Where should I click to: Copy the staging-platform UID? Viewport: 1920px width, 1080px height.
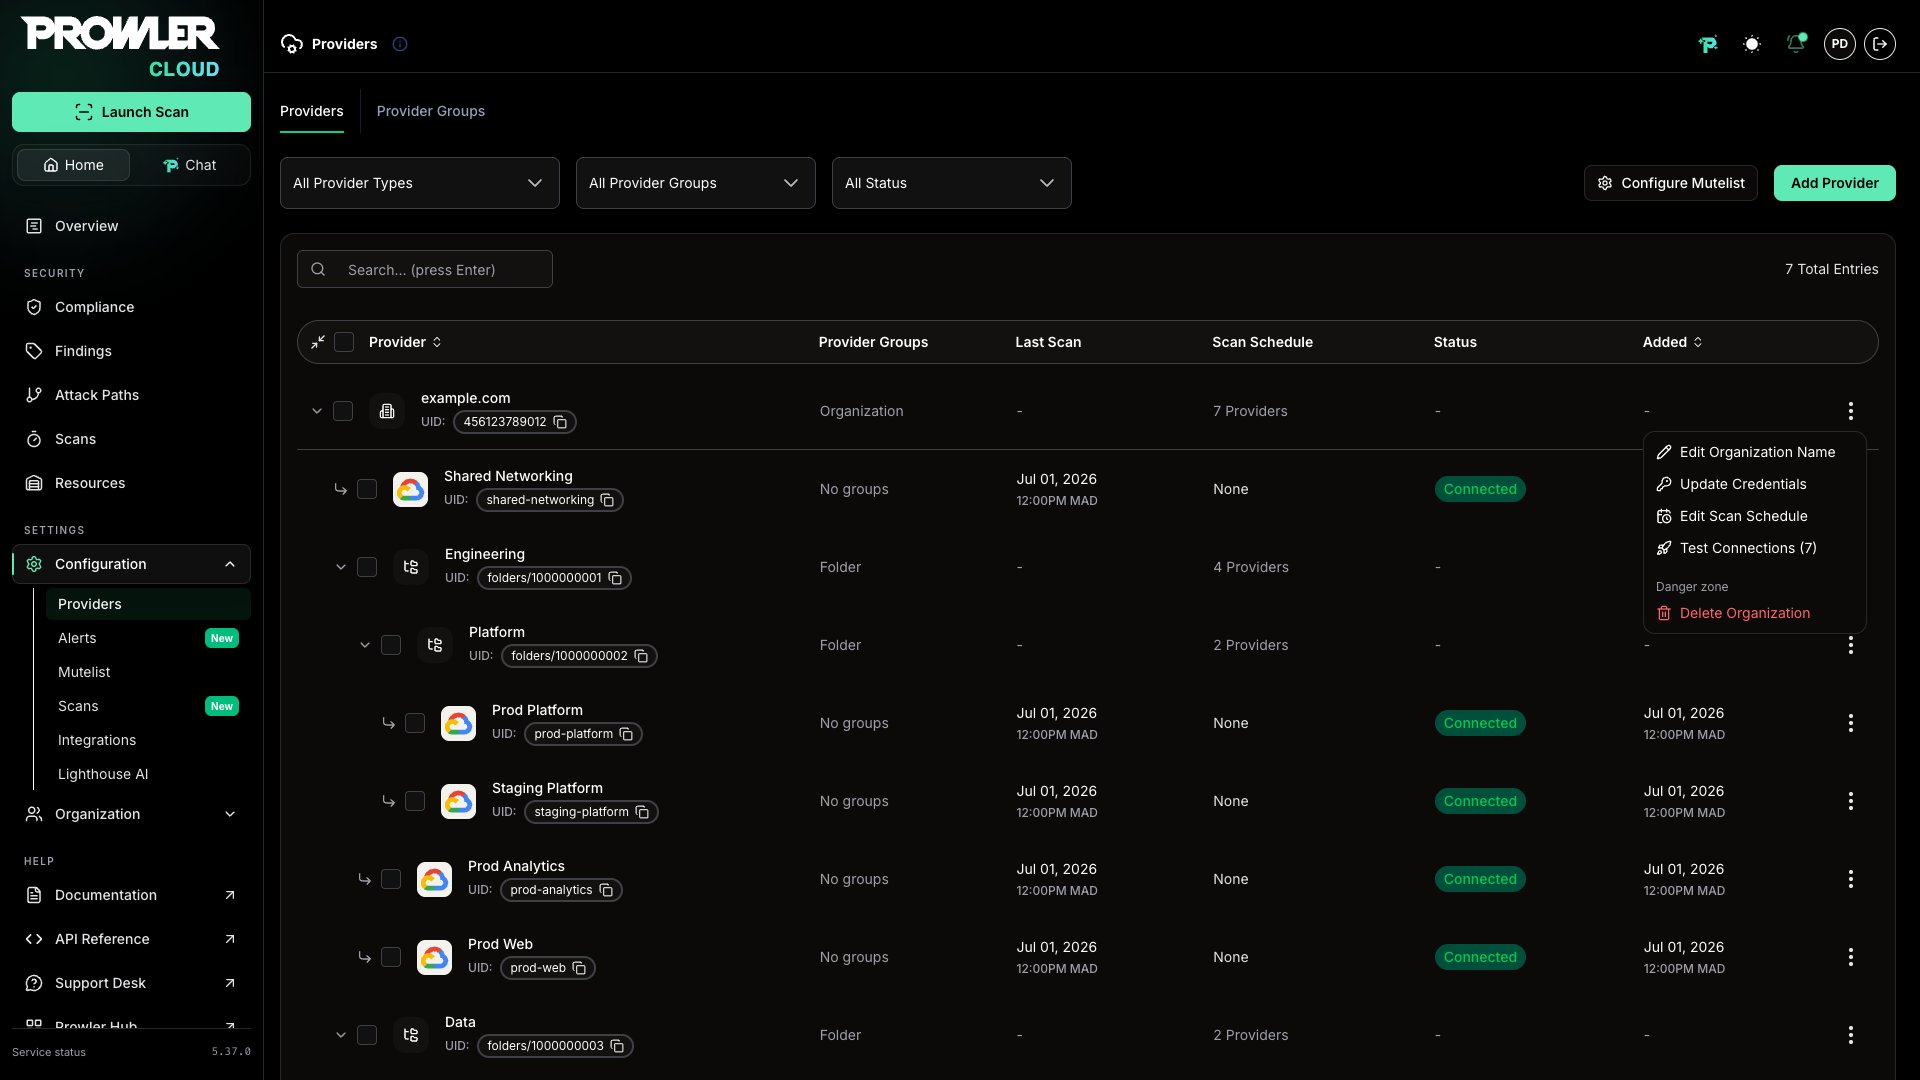(x=642, y=812)
